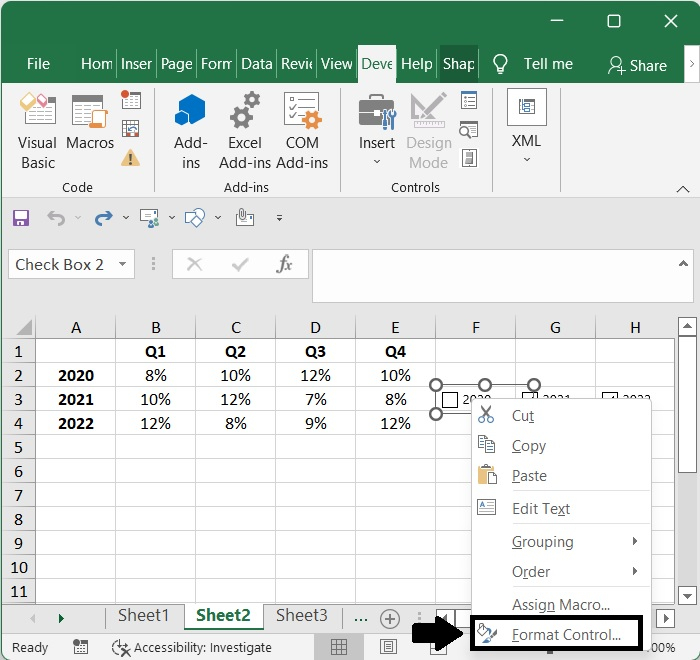This screenshot has height=660, width=700.
Task: Click the vertical scrollbar up arrow
Action: coord(686,327)
